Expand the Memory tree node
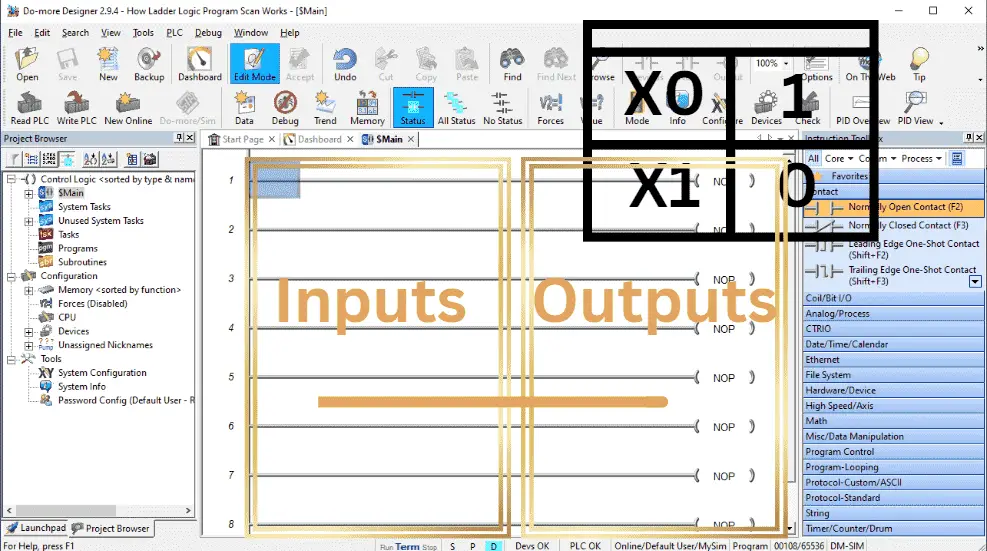The width and height of the screenshot is (987, 551). (x=29, y=290)
